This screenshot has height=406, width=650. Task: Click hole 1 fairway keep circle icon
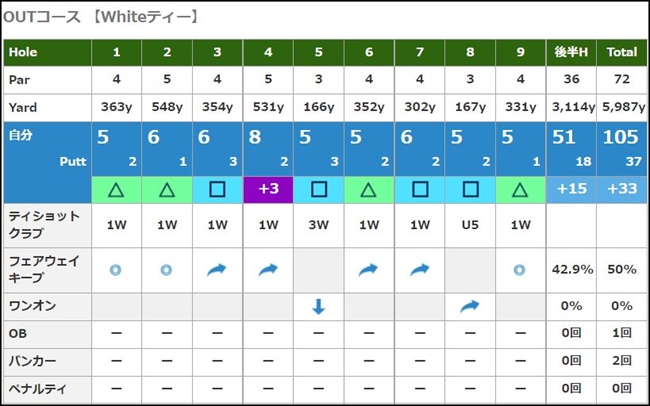(x=116, y=270)
